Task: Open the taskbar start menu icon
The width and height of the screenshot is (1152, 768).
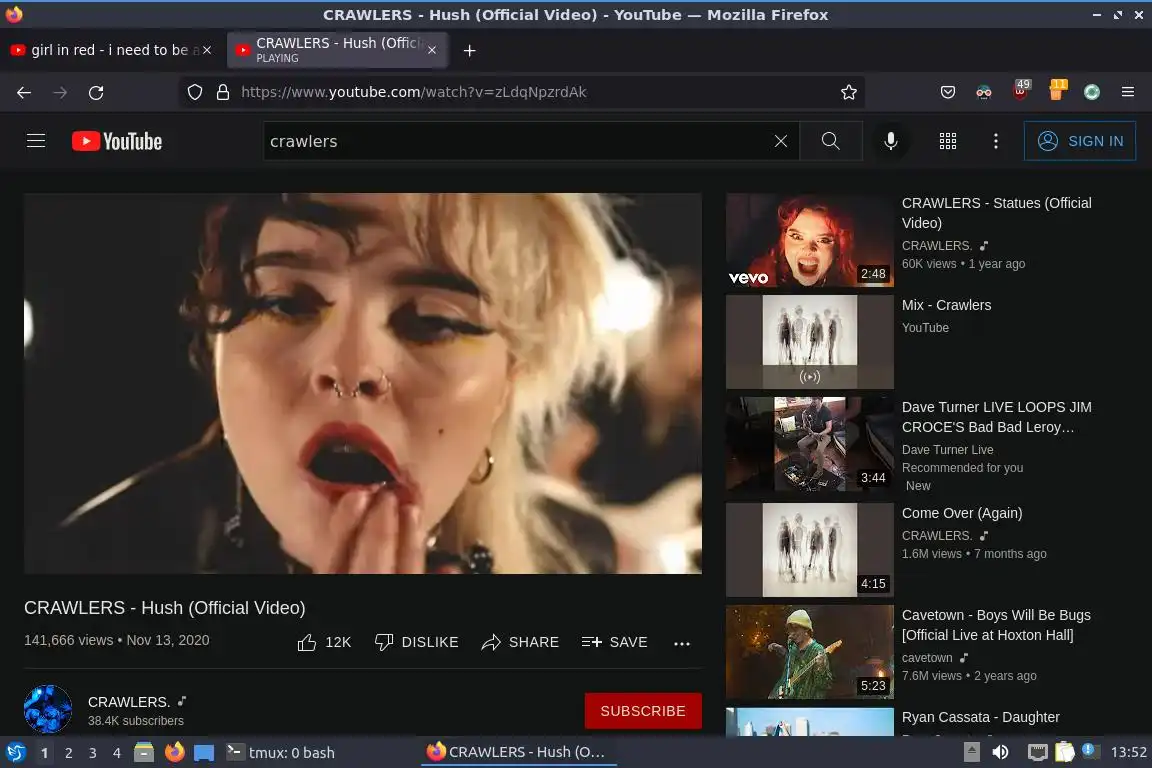Action: coord(15,753)
